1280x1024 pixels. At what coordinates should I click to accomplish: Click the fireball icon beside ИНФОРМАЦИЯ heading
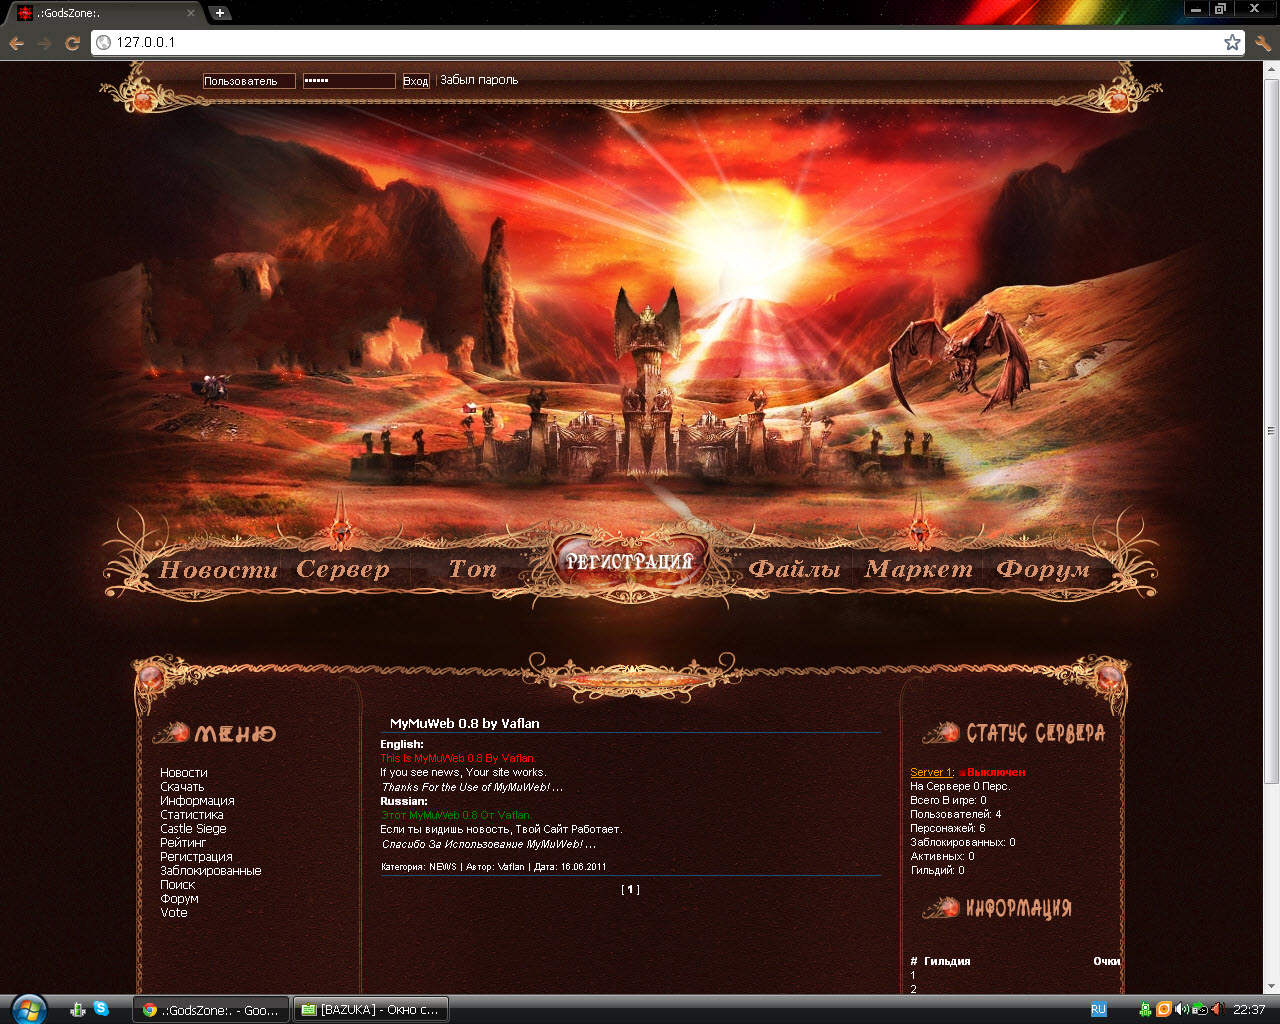point(941,908)
